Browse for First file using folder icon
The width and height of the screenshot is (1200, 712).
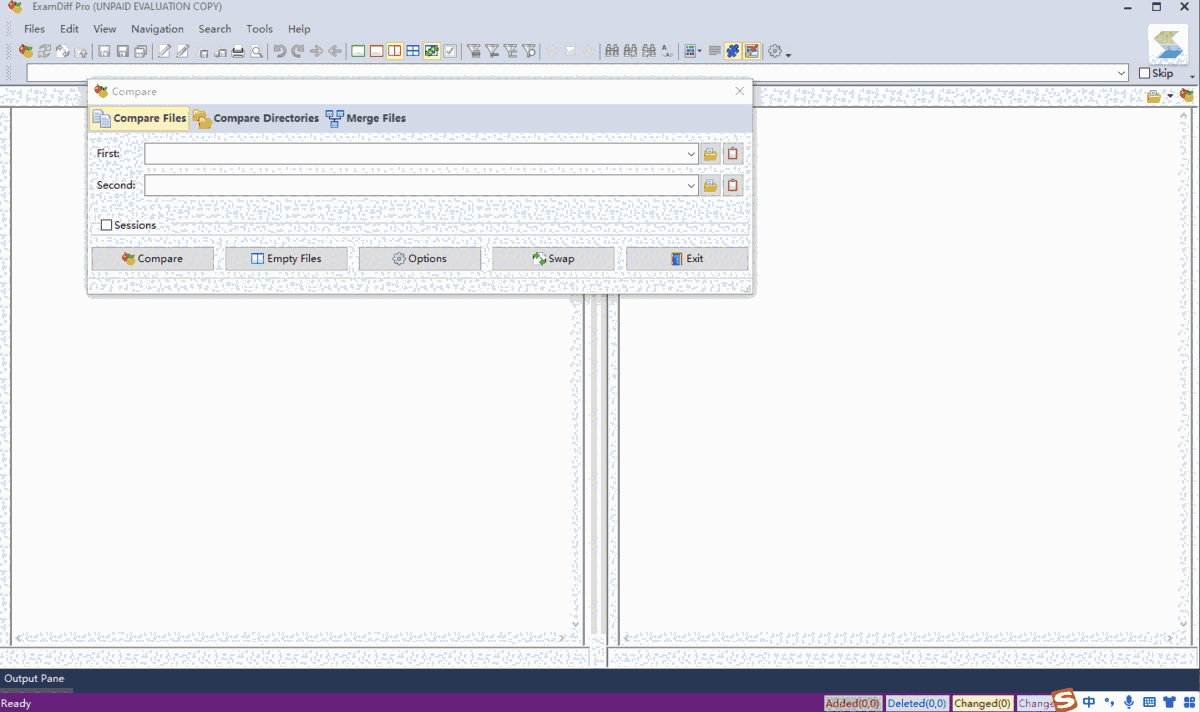711,154
